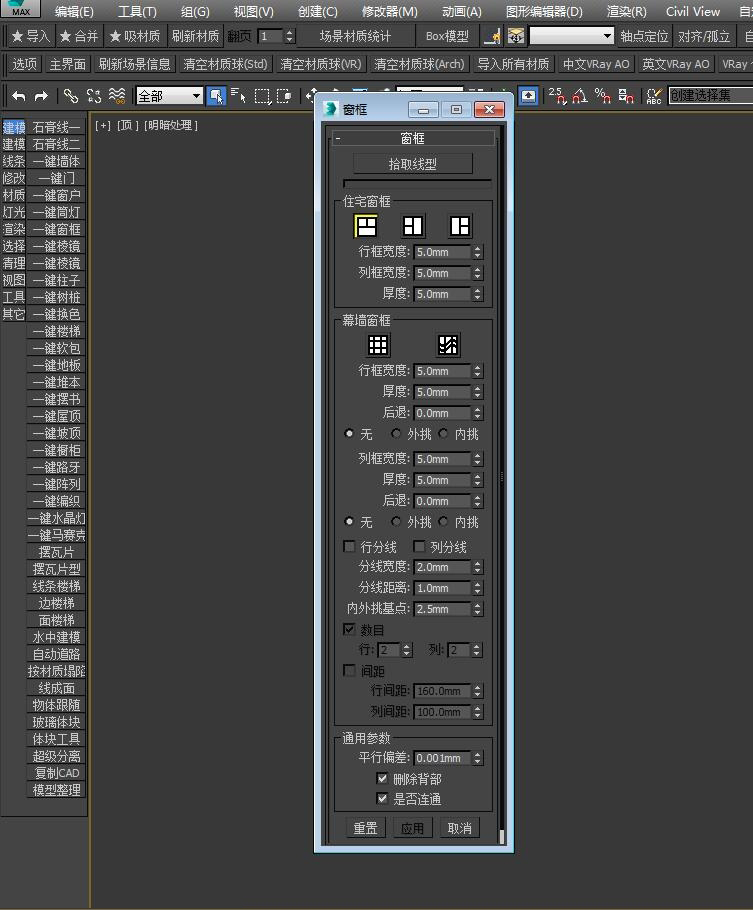
Task: Select the grid curtain wall frame icon
Action: pyautogui.click(x=378, y=345)
